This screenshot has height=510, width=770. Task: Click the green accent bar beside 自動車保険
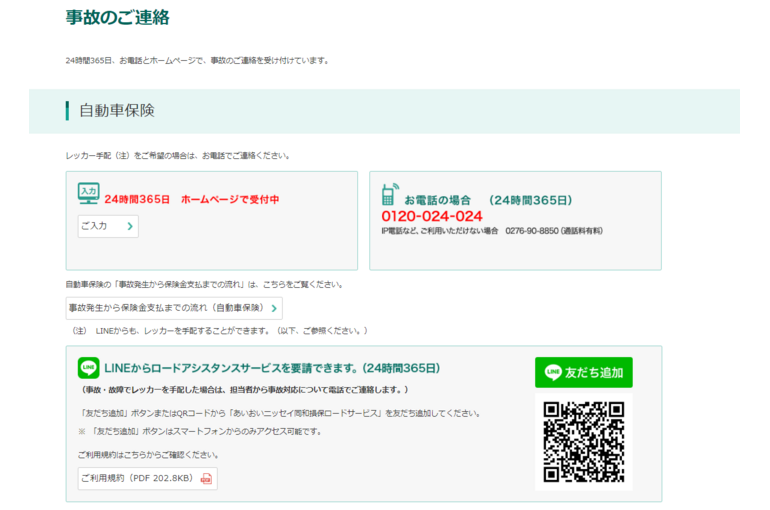67,111
